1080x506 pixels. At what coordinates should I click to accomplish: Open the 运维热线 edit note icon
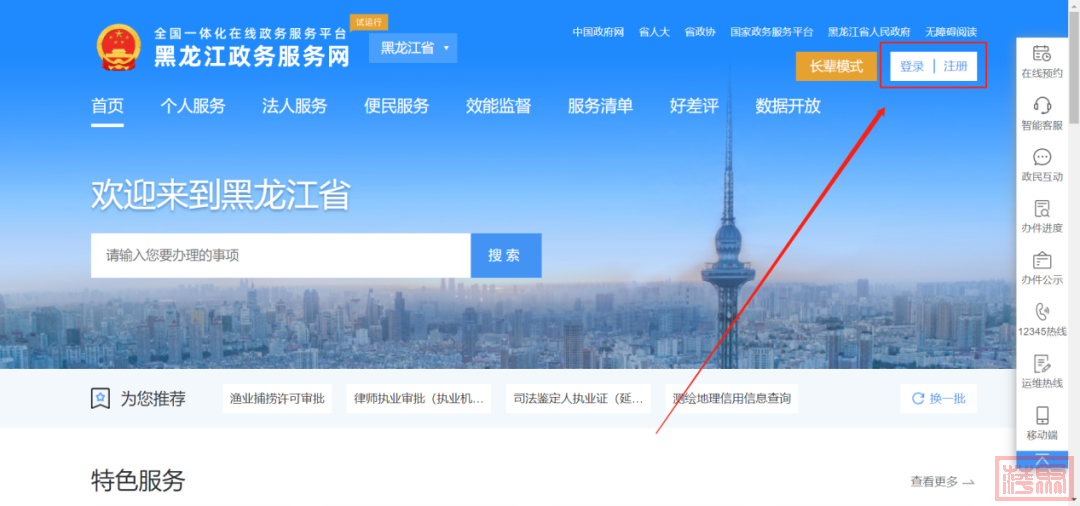pos(1041,363)
